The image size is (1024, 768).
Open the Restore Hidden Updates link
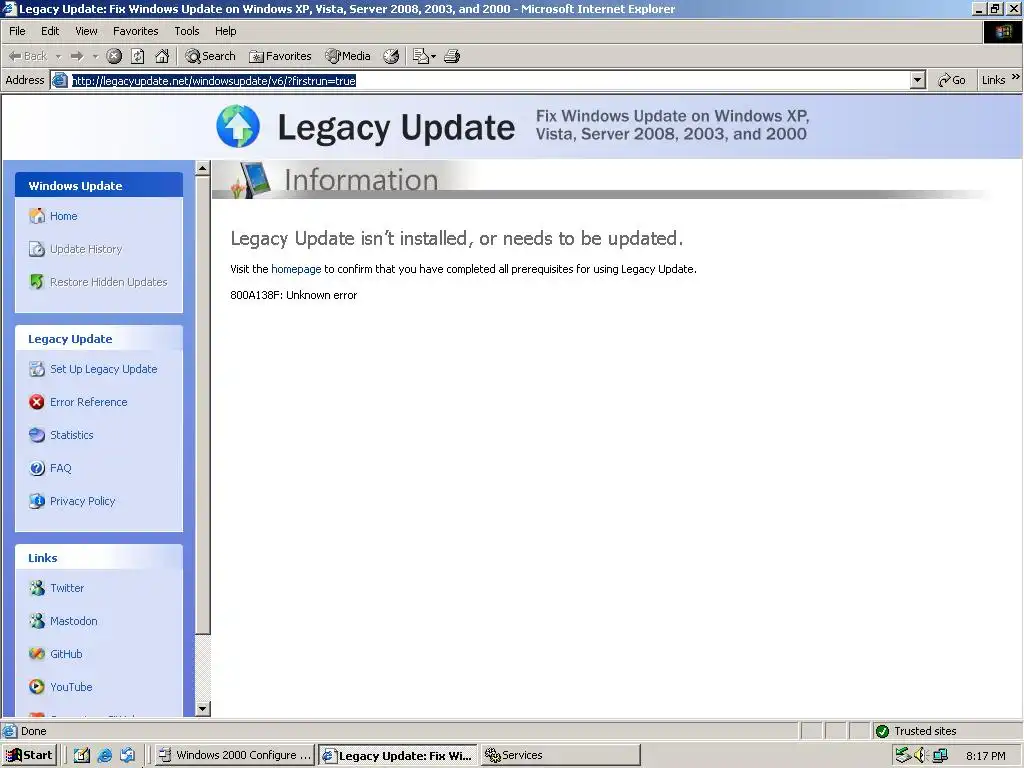[108, 282]
